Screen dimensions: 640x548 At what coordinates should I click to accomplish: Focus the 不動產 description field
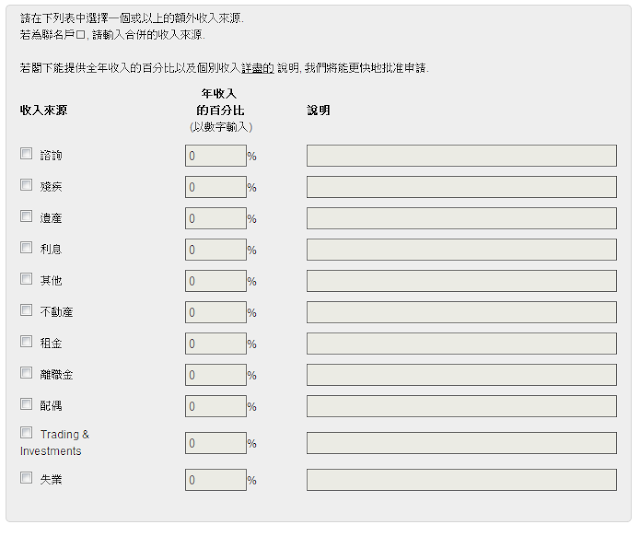[461, 312]
